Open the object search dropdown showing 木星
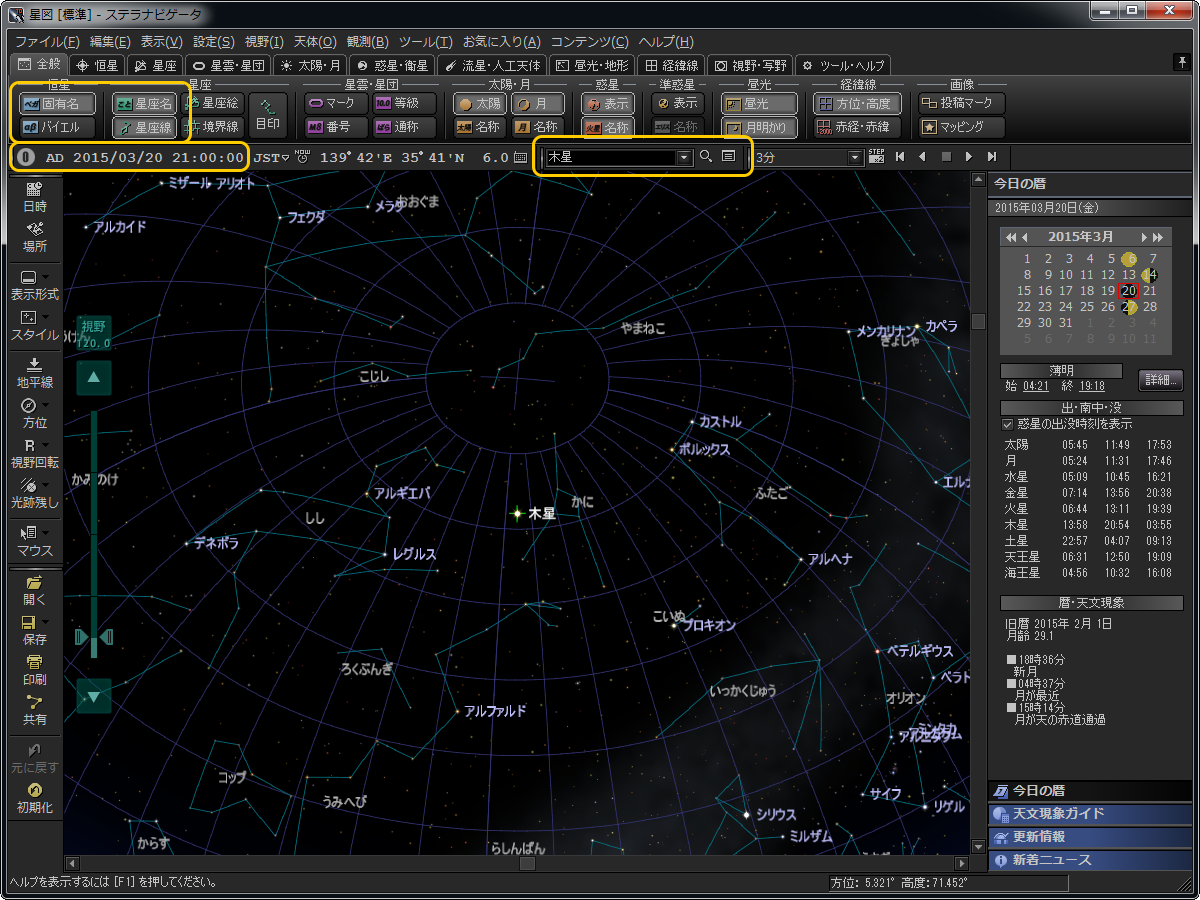The width and height of the screenshot is (1200, 900). pos(684,157)
